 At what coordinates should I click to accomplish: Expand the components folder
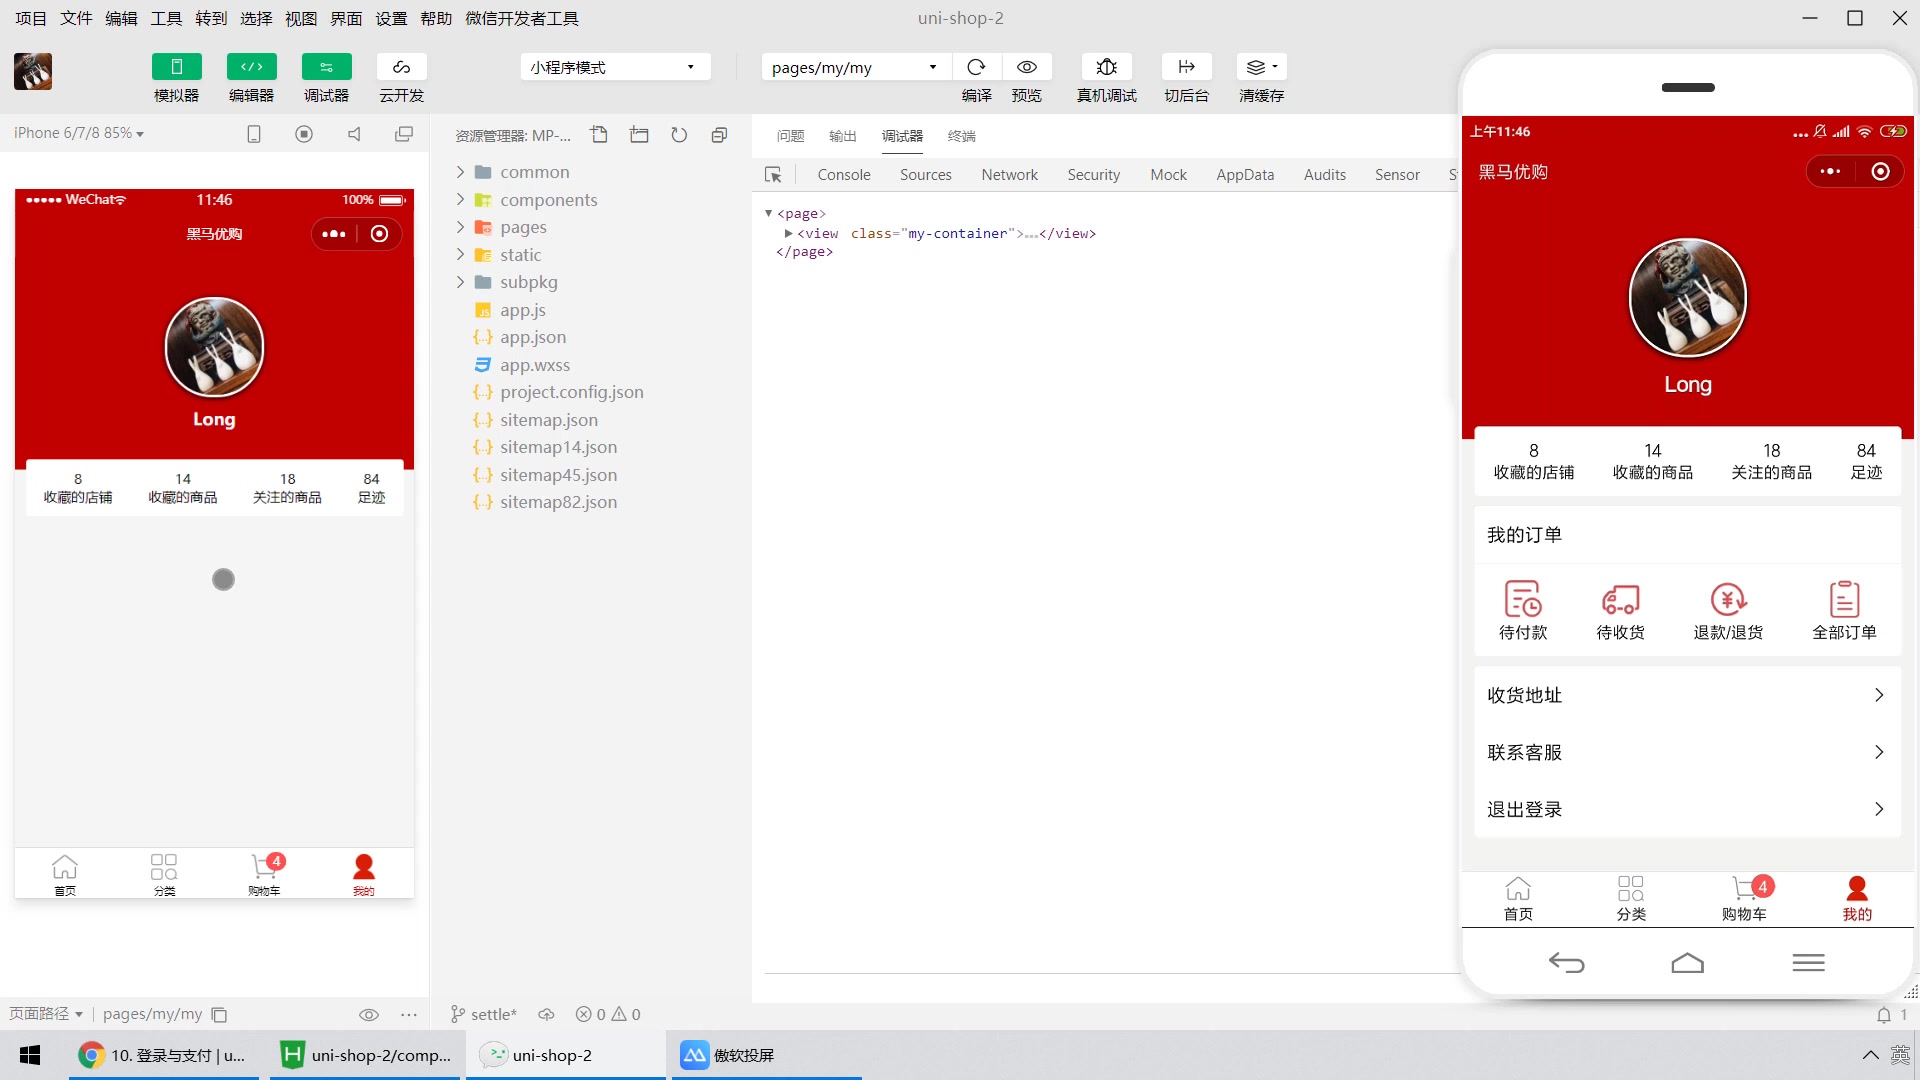point(460,200)
